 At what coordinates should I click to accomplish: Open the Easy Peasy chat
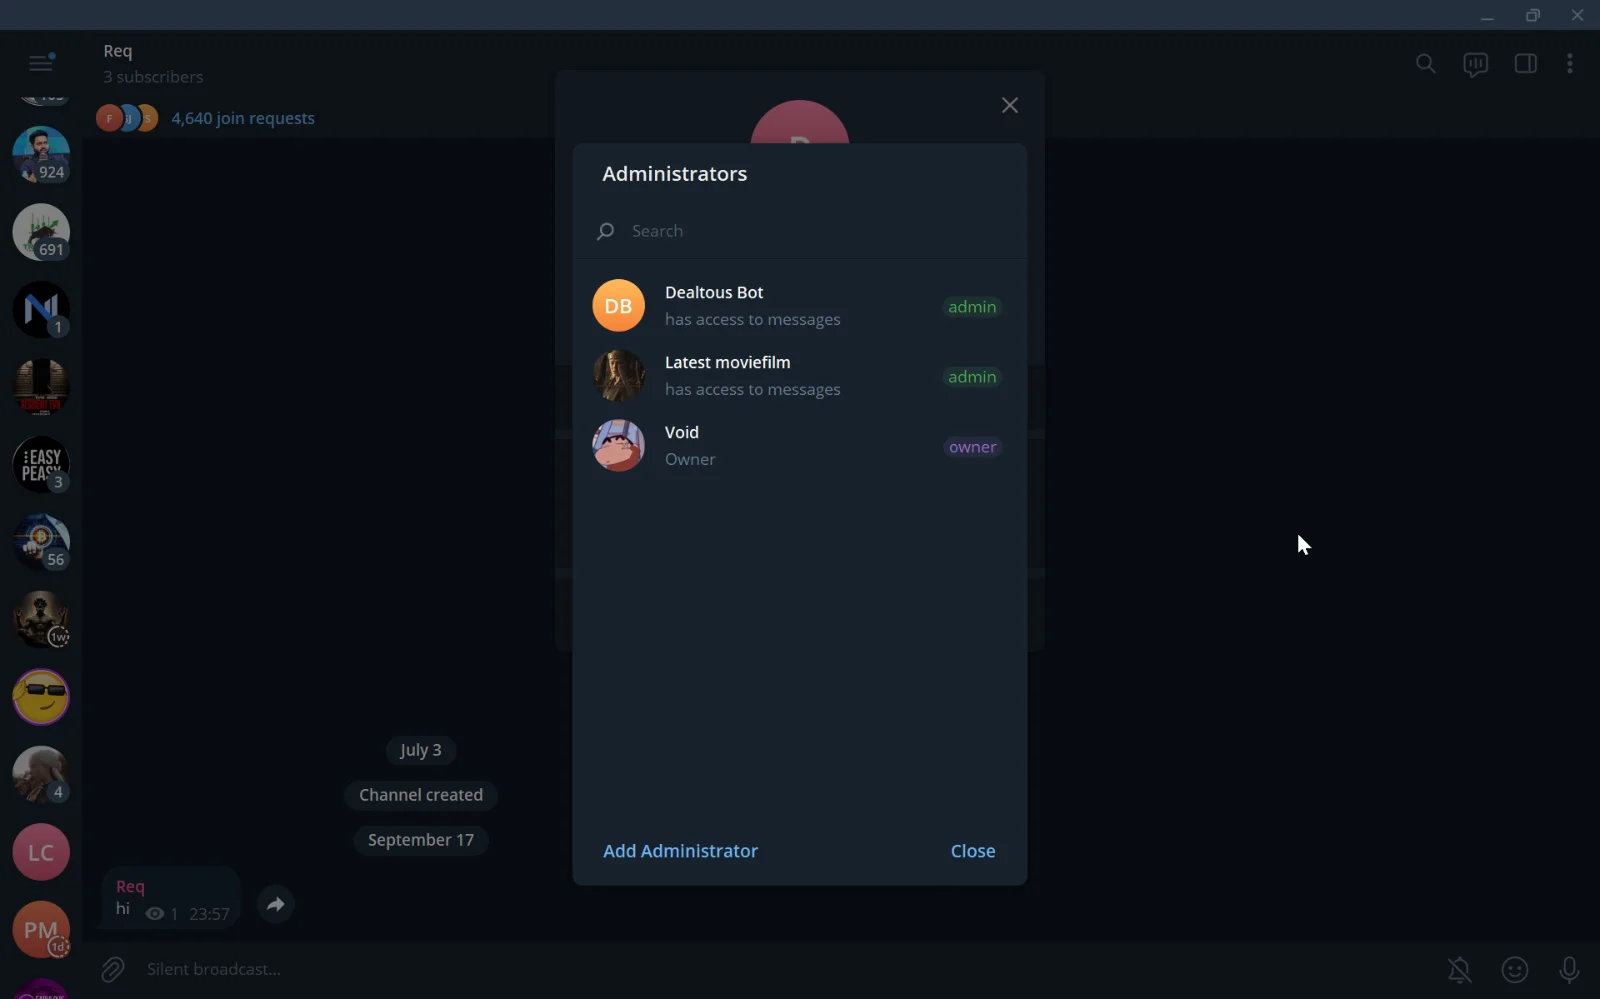coord(41,465)
